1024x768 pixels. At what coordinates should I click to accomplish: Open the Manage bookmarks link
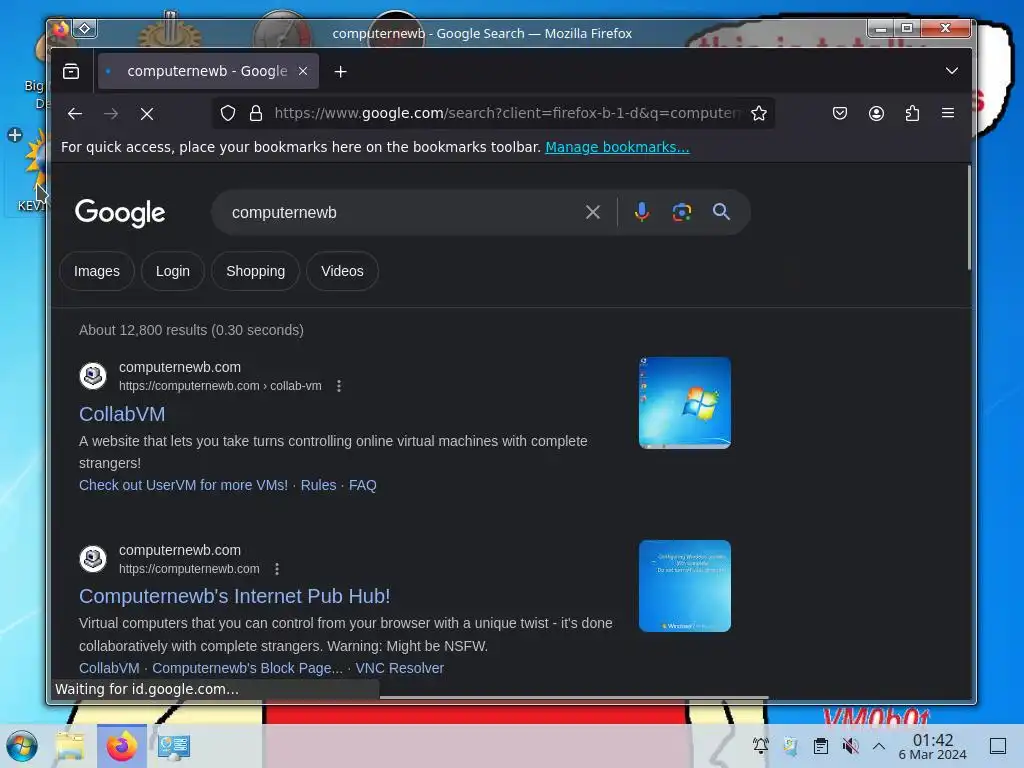(x=617, y=147)
